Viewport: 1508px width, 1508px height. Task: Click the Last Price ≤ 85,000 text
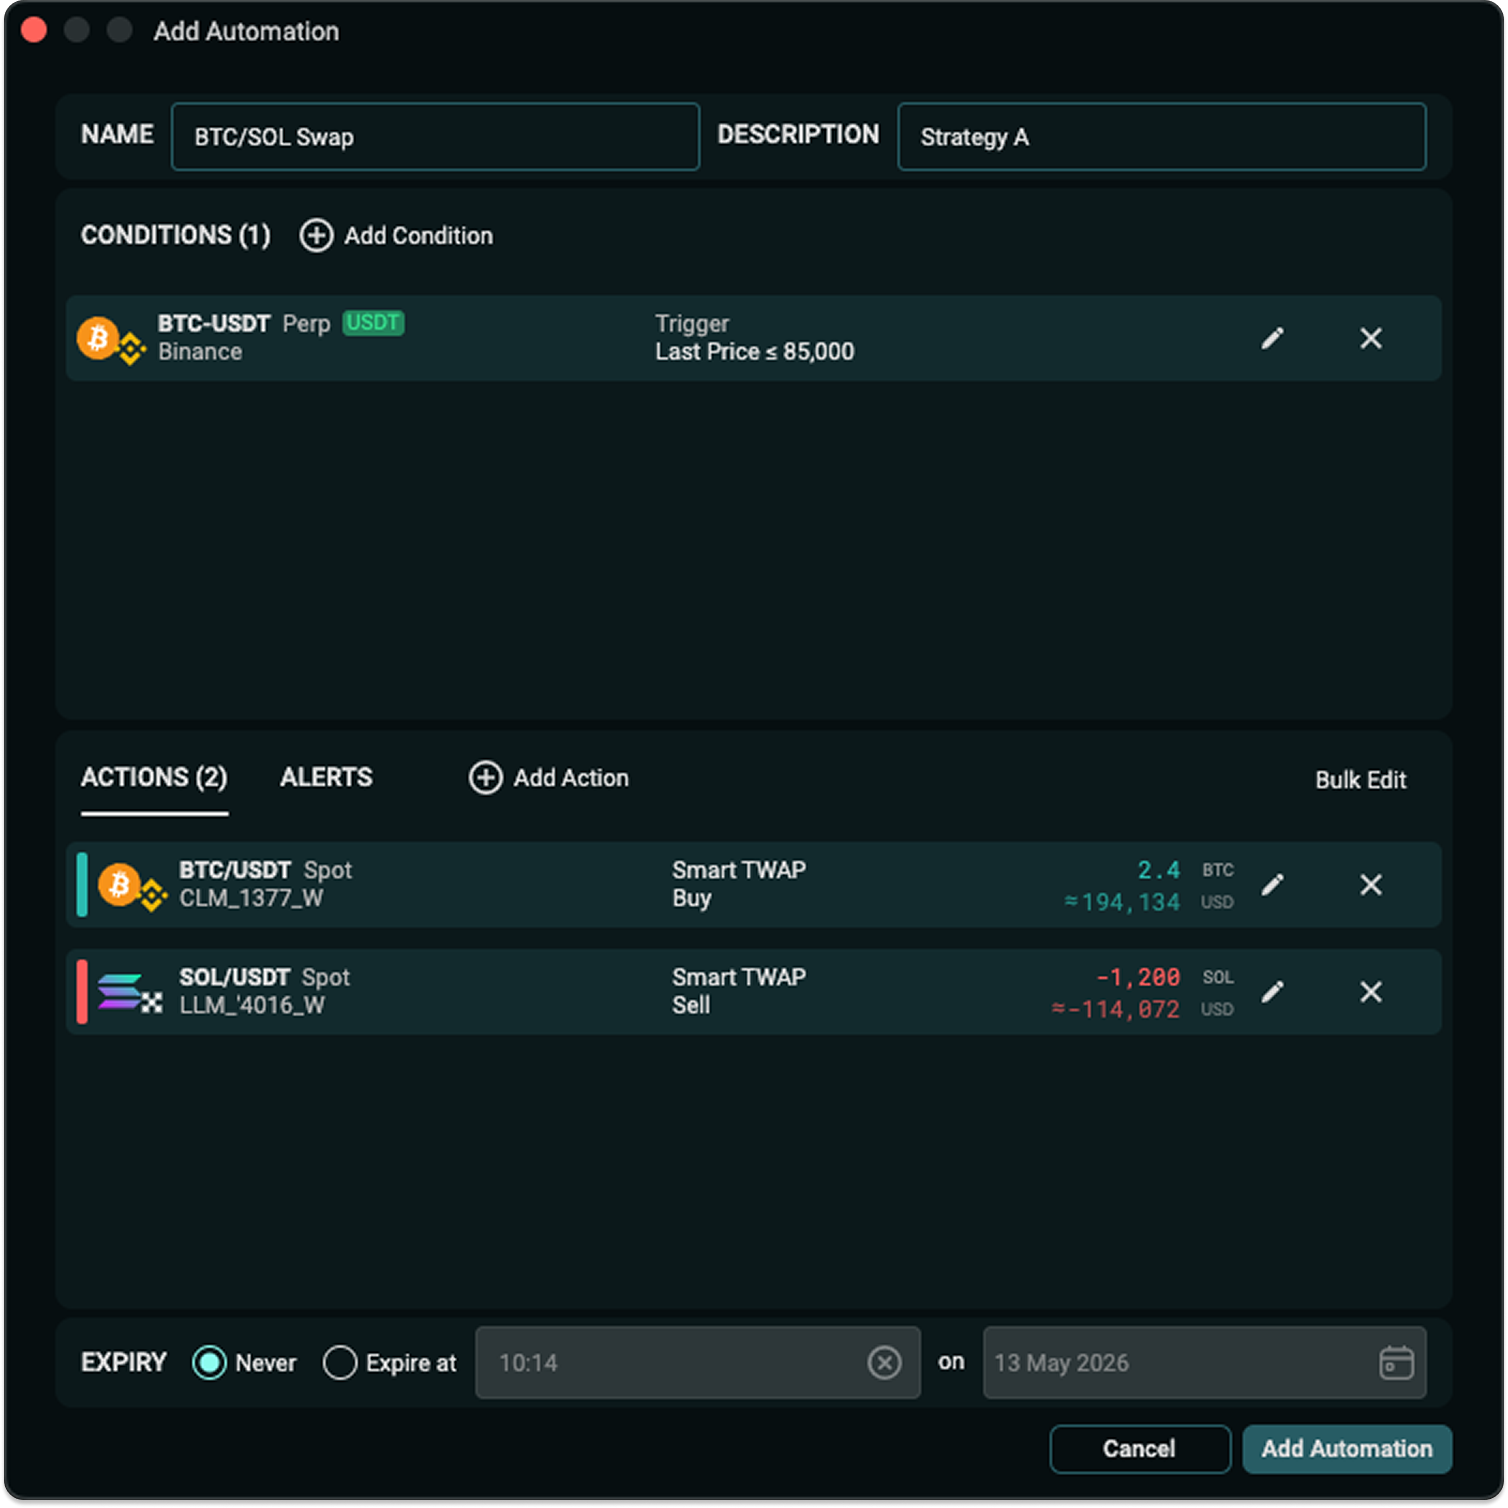[x=755, y=352]
